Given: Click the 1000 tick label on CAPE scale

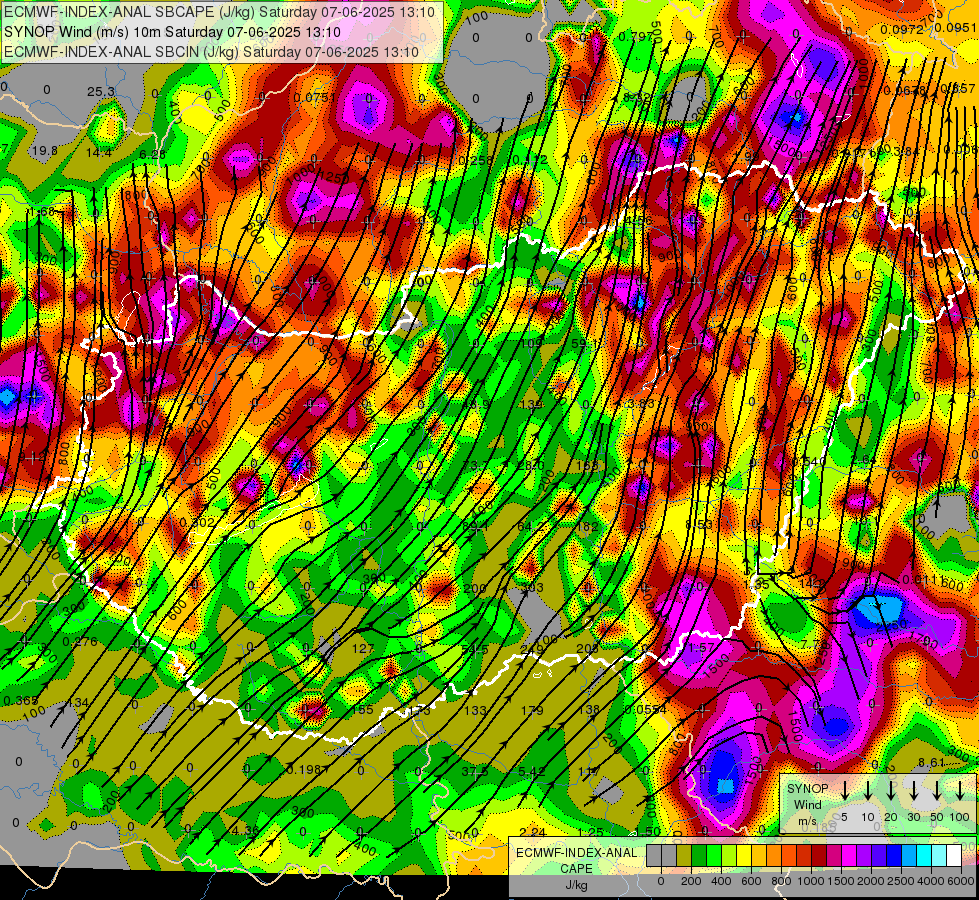Looking at the screenshot, I should [811, 881].
